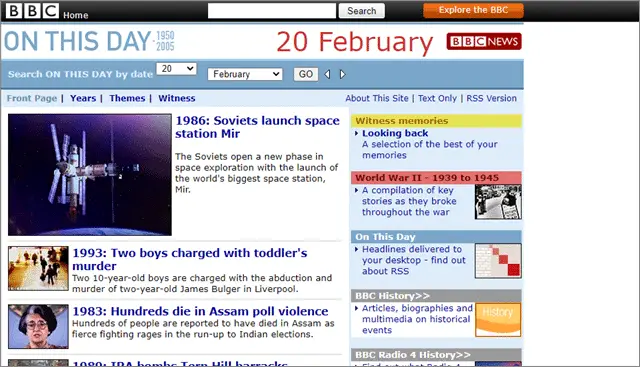Click the GO button

[306, 74]
